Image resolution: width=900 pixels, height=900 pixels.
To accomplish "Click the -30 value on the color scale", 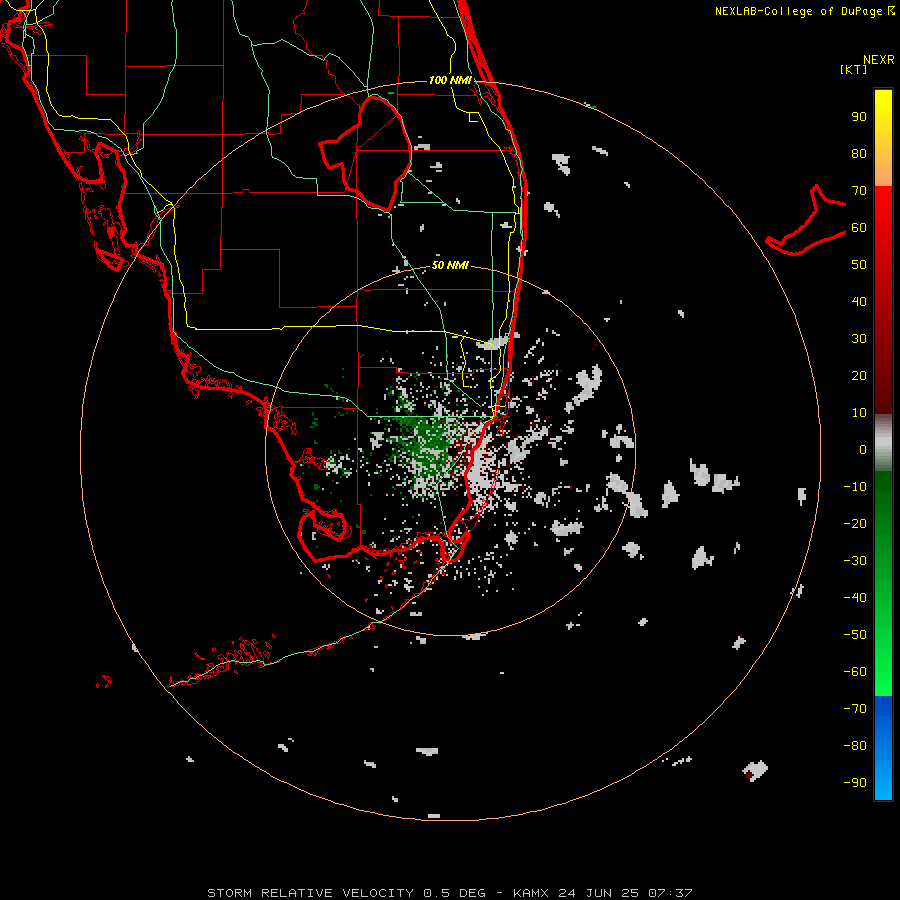I will tap(855, 561).
